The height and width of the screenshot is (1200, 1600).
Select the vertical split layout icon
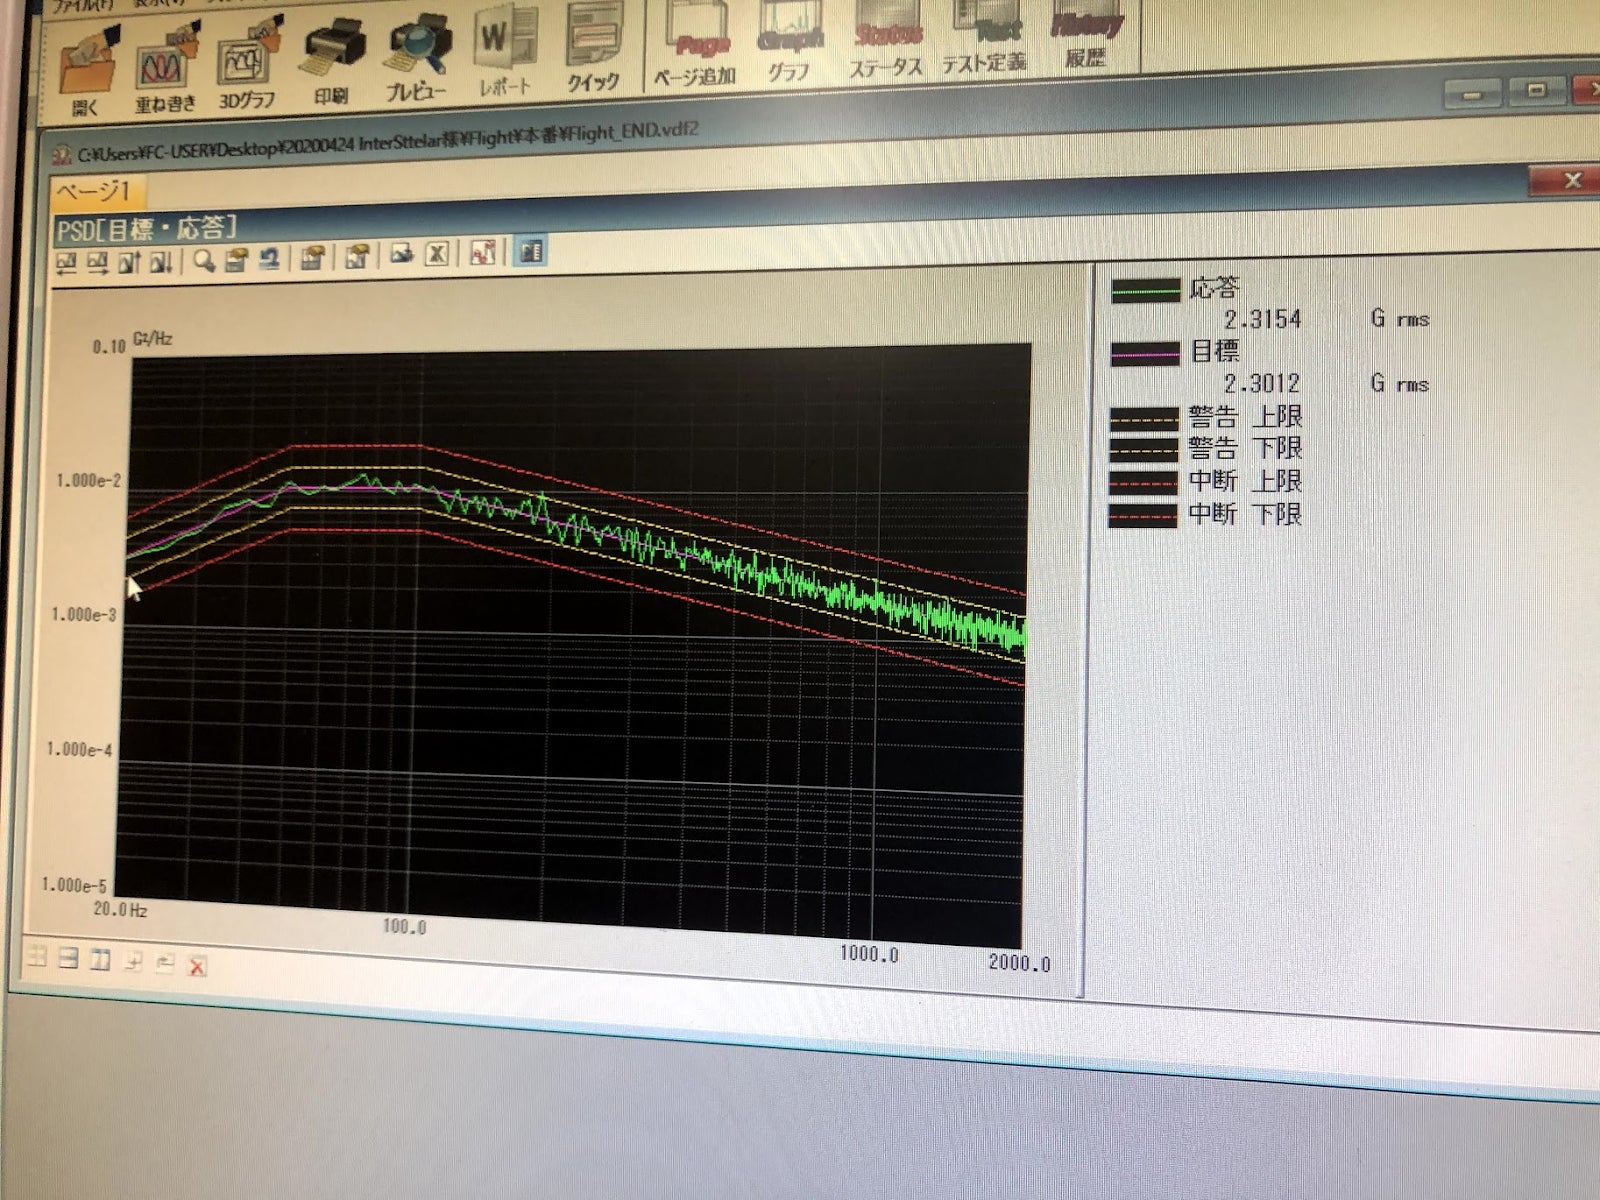(x=100, y=960)
